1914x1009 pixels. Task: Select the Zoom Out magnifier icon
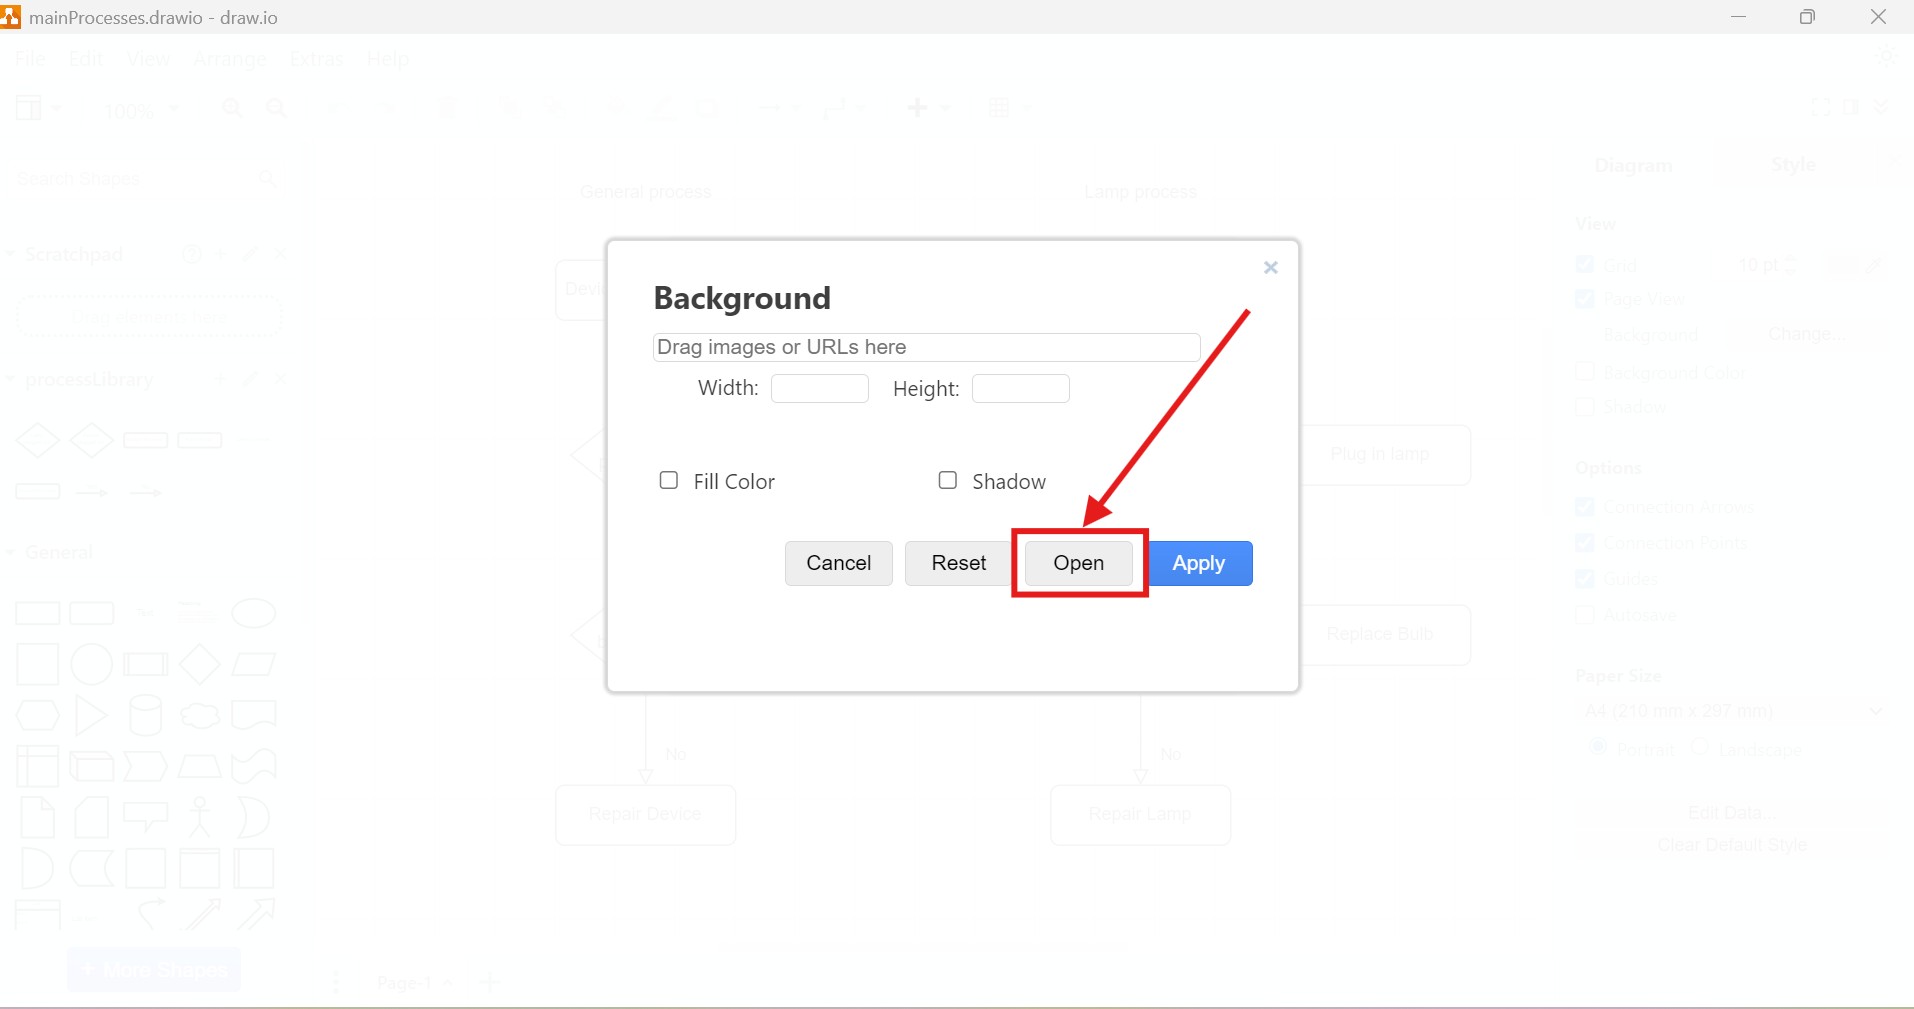click(x=277, y=109)
